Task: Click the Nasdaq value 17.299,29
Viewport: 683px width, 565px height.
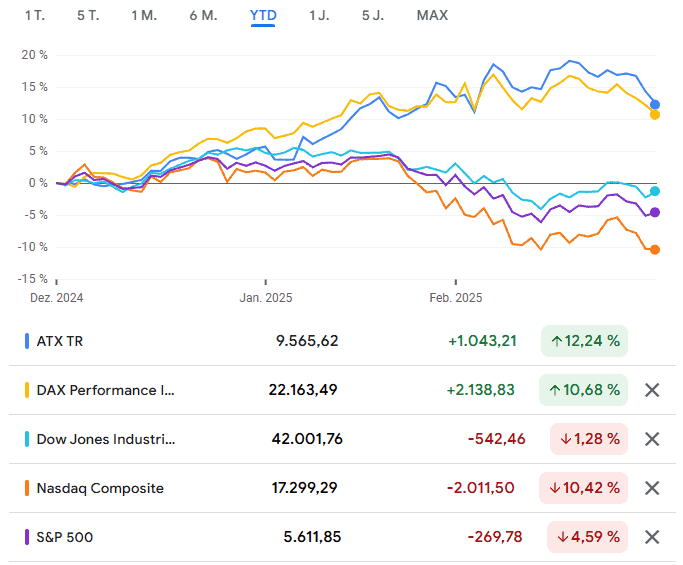Action: [304, 488]
